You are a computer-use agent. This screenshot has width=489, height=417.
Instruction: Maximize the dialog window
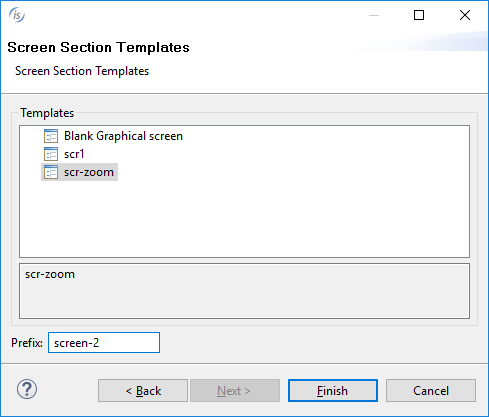[419, 15]
